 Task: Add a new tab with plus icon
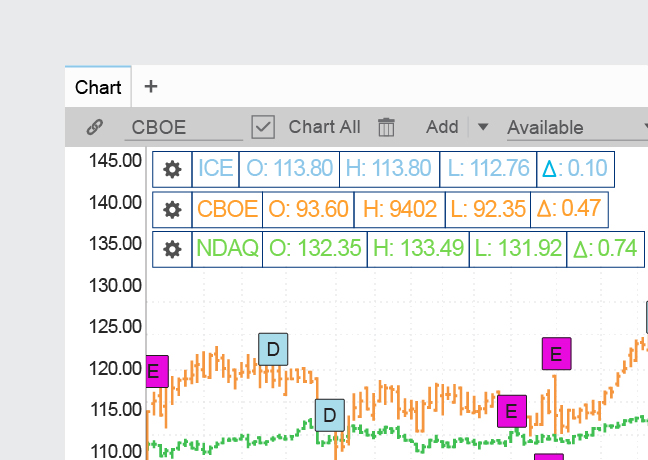(151, 86)
